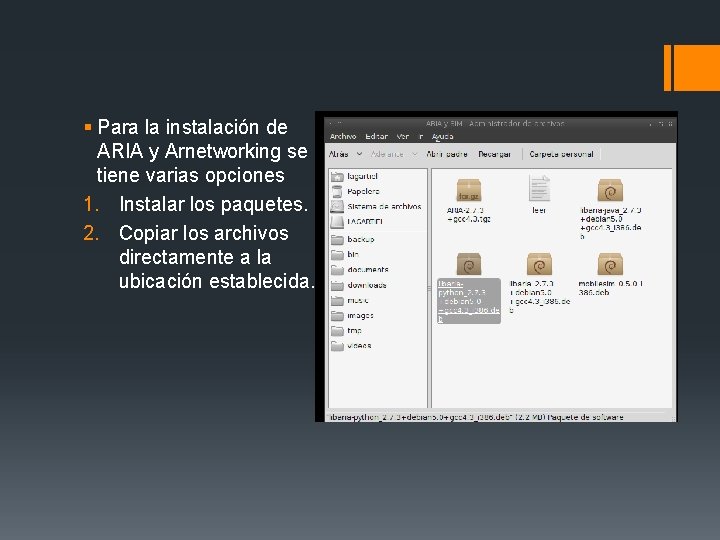Select the leer text document icon
The width and height of the screenshot is (720, 540).
(539, 188)
